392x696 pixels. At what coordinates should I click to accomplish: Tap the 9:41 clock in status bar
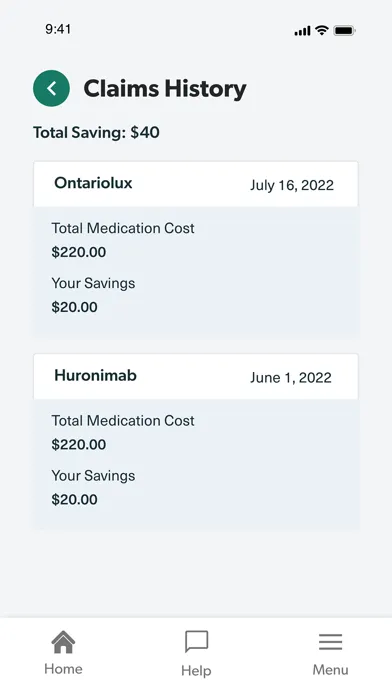tap(58, 29)
